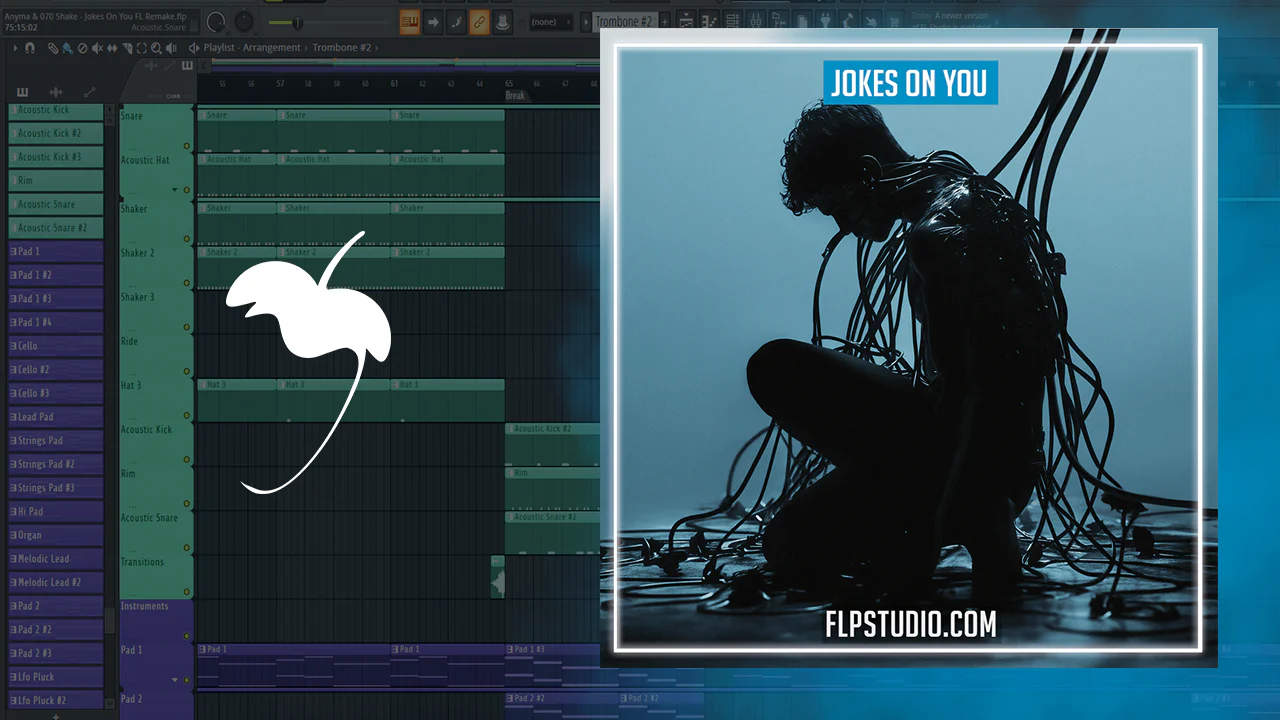The height and width of the screenshot is (720, 1280).
Task: Click bar 61 on the timeline ruler
Action: click(x=395, y=84)
